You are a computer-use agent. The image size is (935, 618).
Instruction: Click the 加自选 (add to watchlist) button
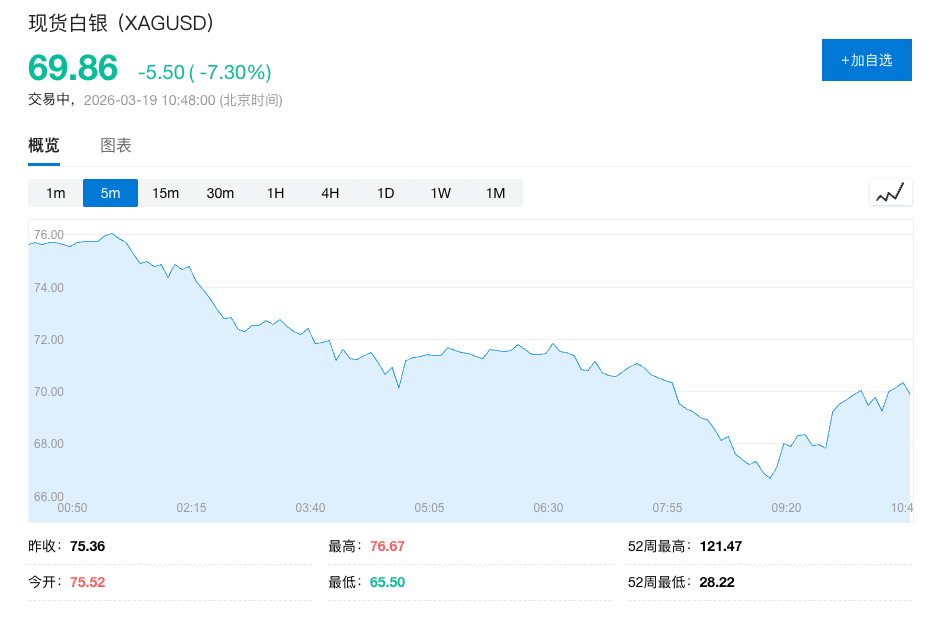click(866, 60)
